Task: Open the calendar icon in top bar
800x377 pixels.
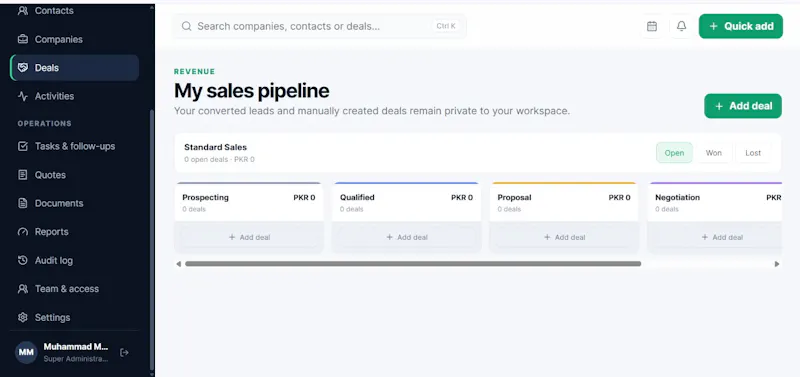Action: (652, 26)
